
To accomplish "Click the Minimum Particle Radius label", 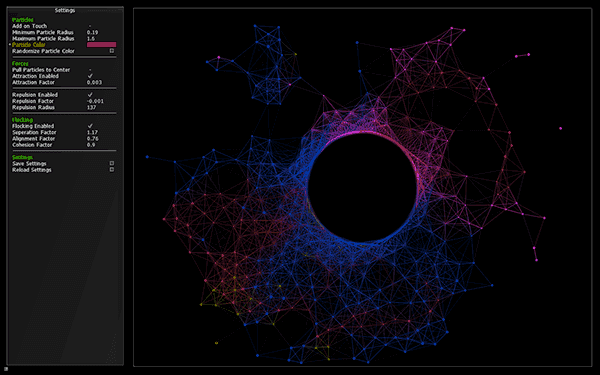I will pyautogui.click(x=43, y=33).
